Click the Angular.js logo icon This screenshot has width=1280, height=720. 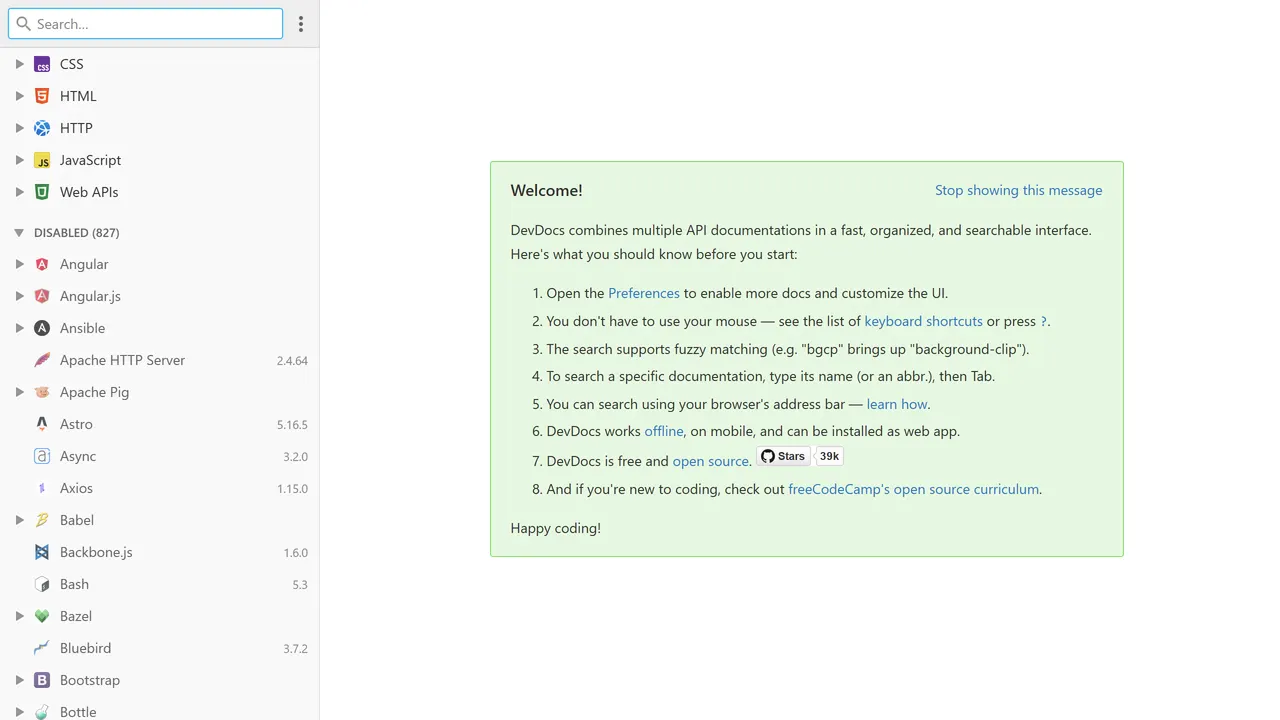click(42, 296)
